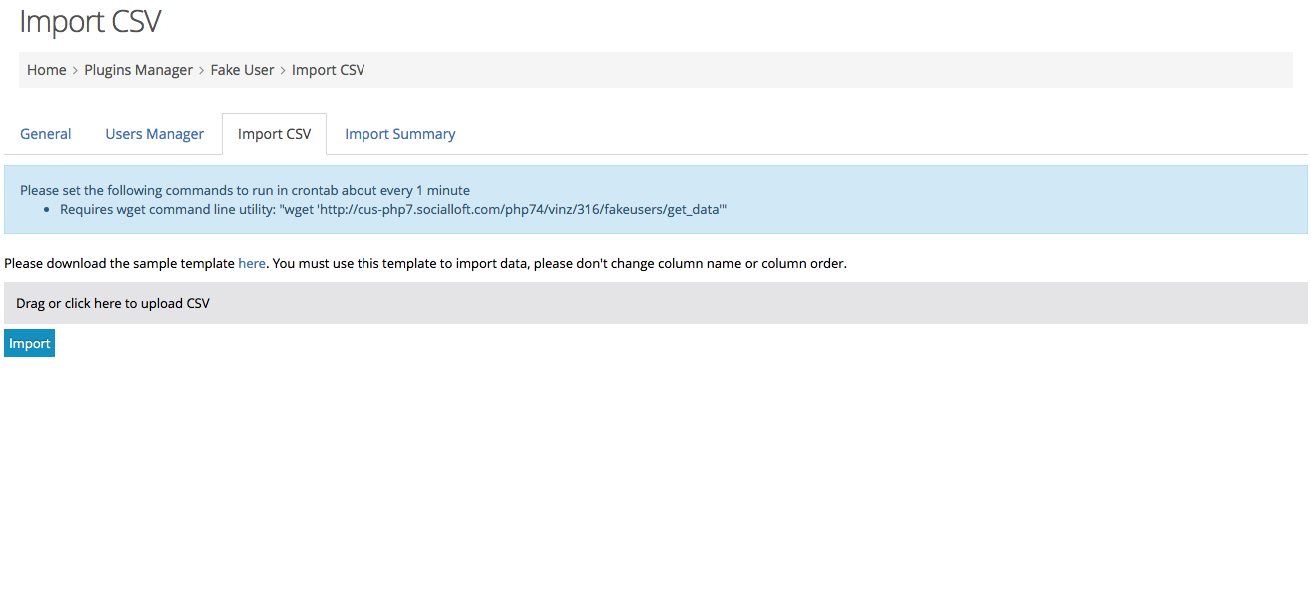The image size is (1311, 593).
Task: Open the General tab
Action: point(46,134)
